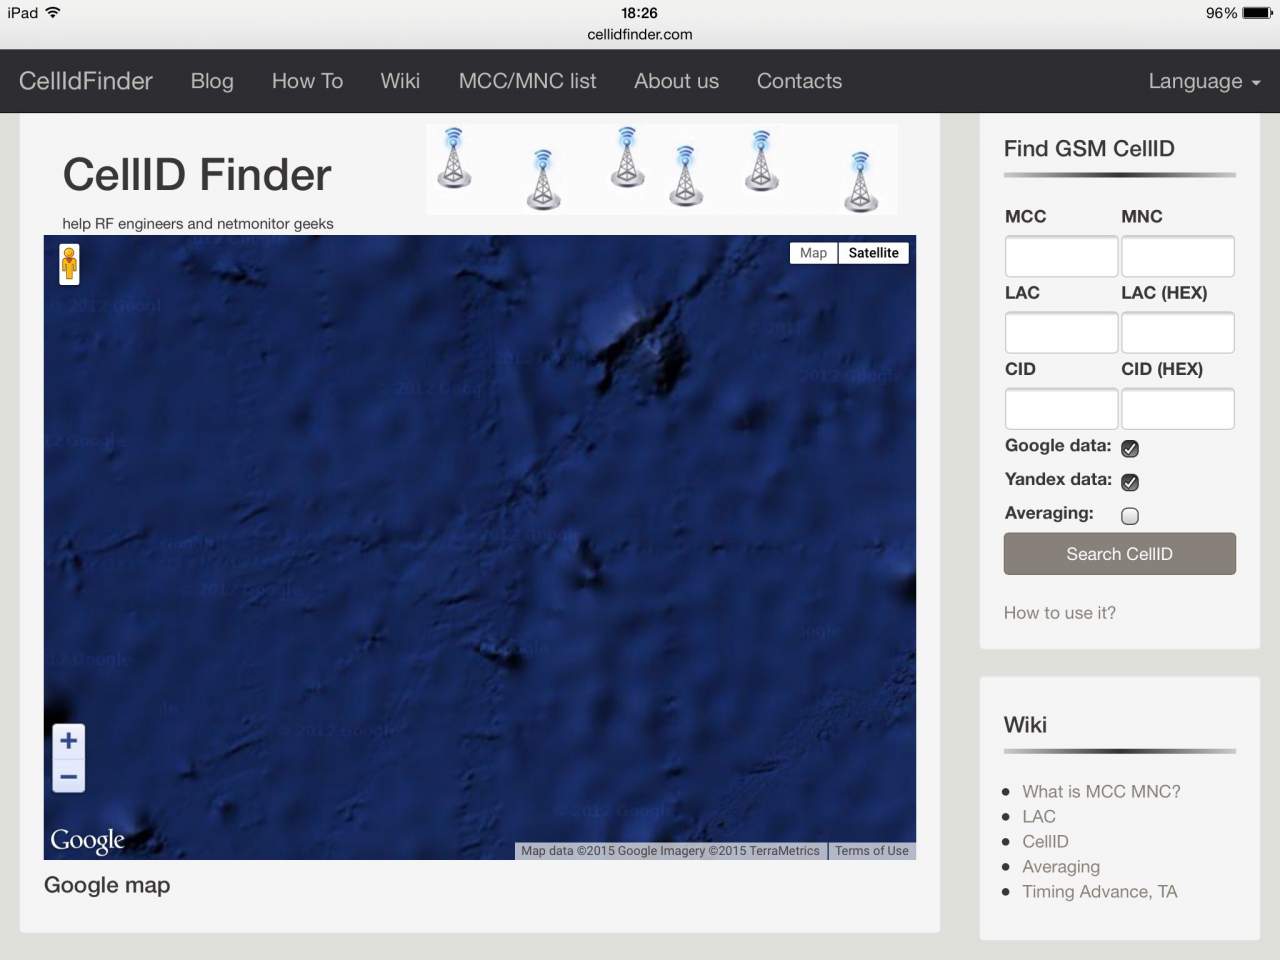
Task: Tap the Wi-Fi icon in the status bar
Action: (x=53, y=13)
